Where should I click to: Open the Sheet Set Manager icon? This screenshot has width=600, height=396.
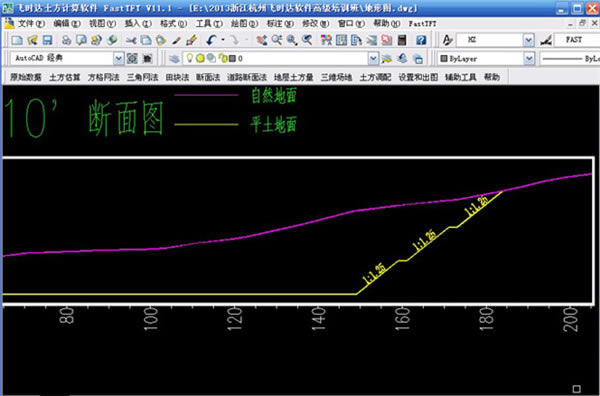371,40
